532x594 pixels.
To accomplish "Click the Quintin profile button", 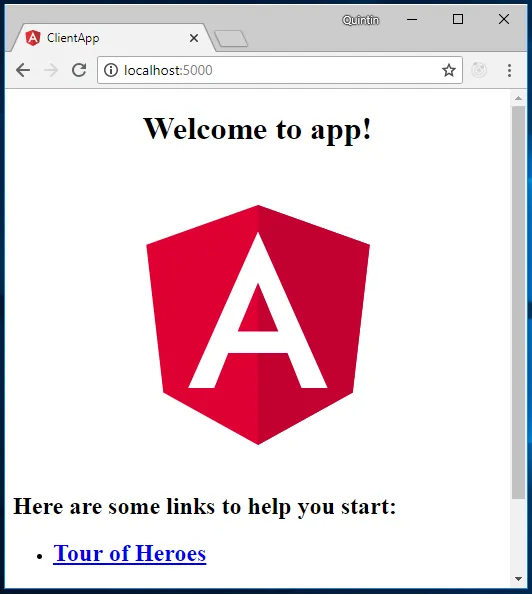I will click(361, 20).
